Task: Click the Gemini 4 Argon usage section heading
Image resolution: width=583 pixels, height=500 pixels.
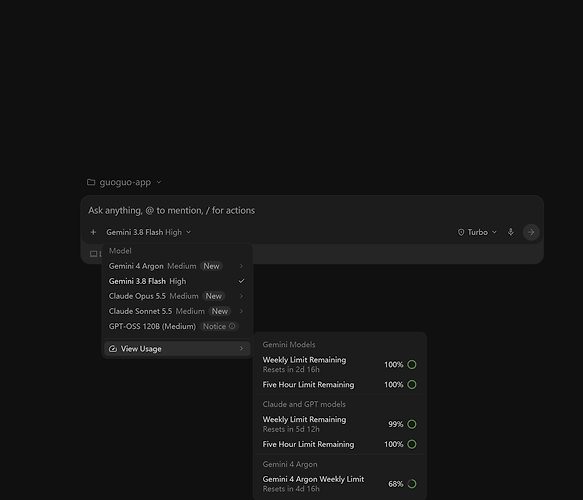Action: [290, 464]
